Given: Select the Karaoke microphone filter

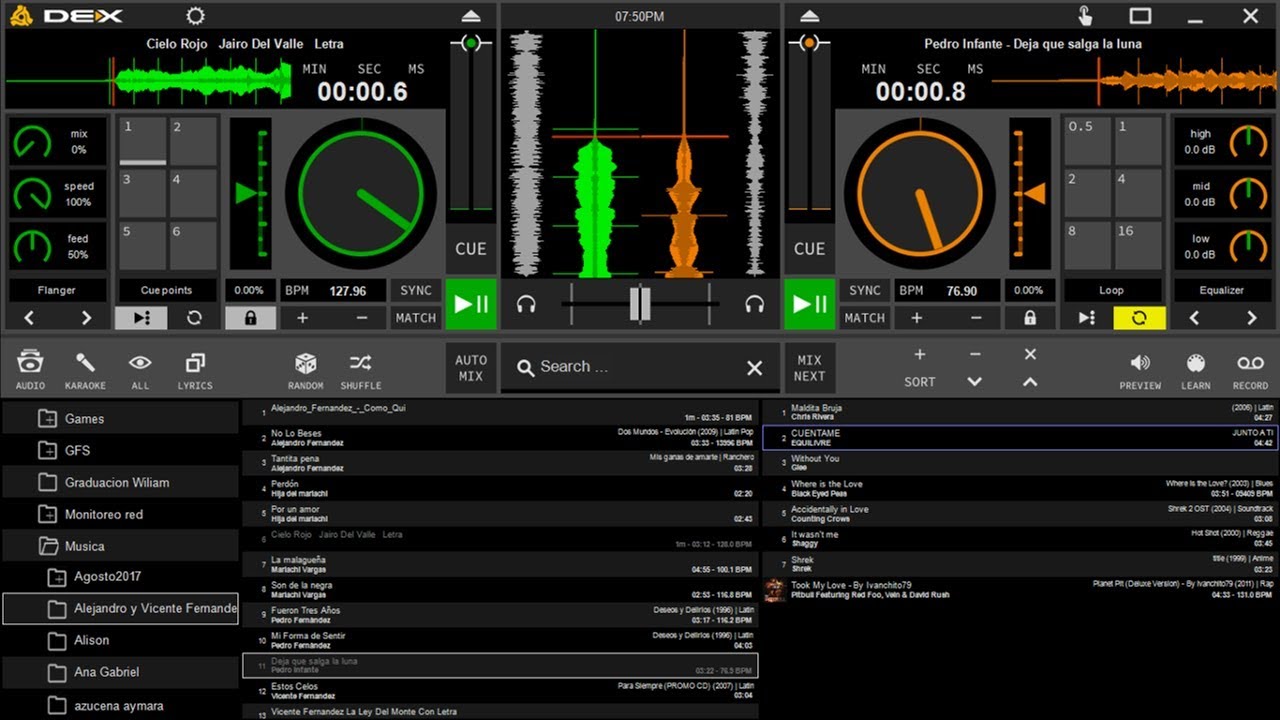Looking at the screenshot, I should (85, 368).
